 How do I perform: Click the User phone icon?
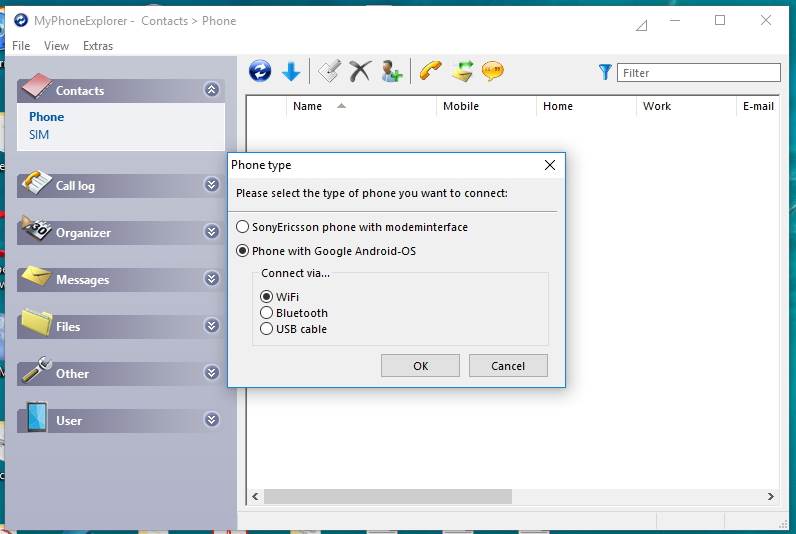click(37, 417)
